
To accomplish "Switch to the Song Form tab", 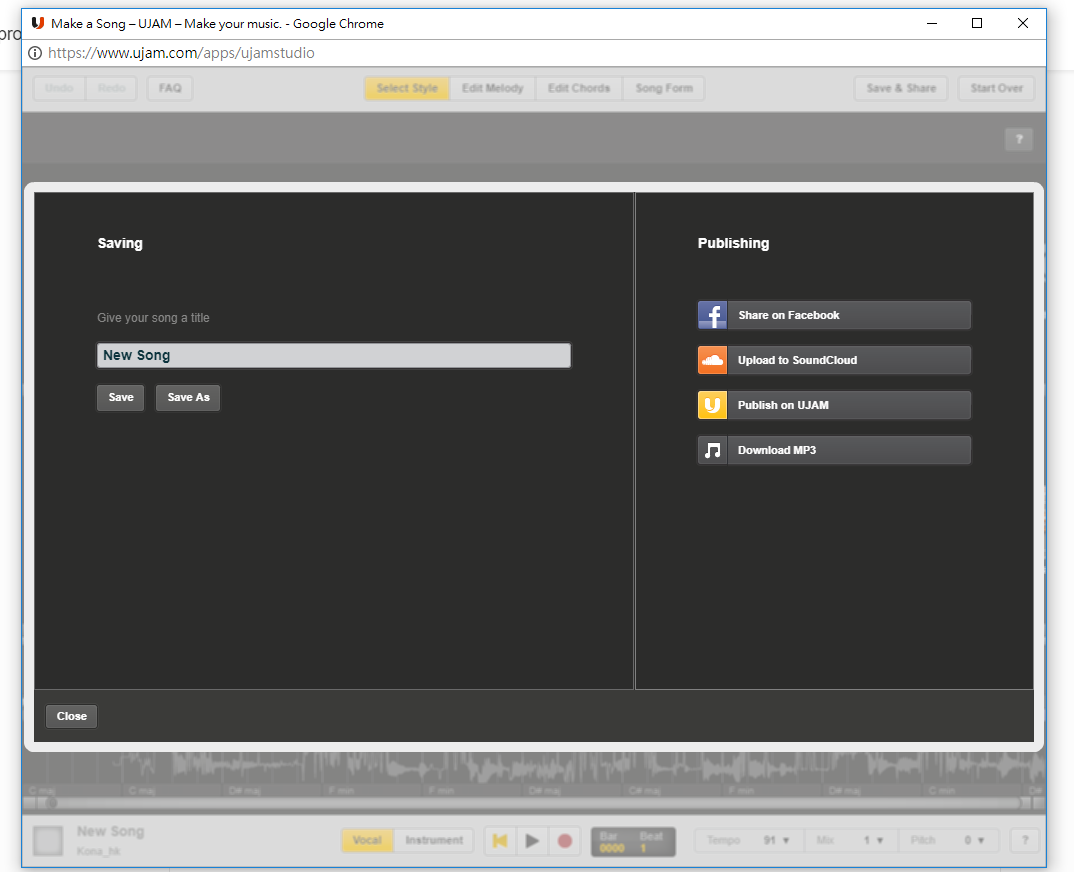I will click(664, 88).
